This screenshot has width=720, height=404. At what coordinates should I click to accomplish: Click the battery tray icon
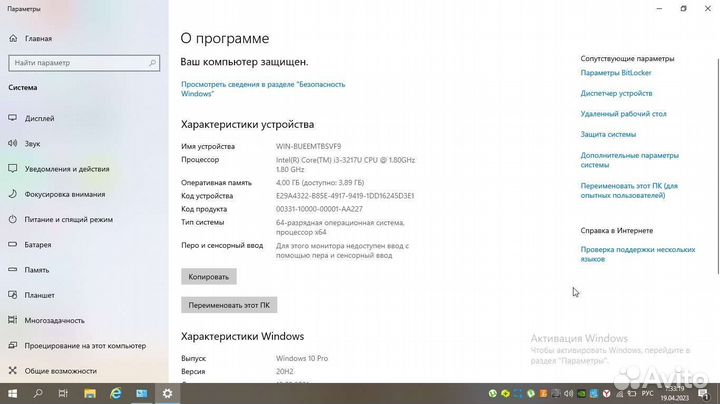coord(632,393)
